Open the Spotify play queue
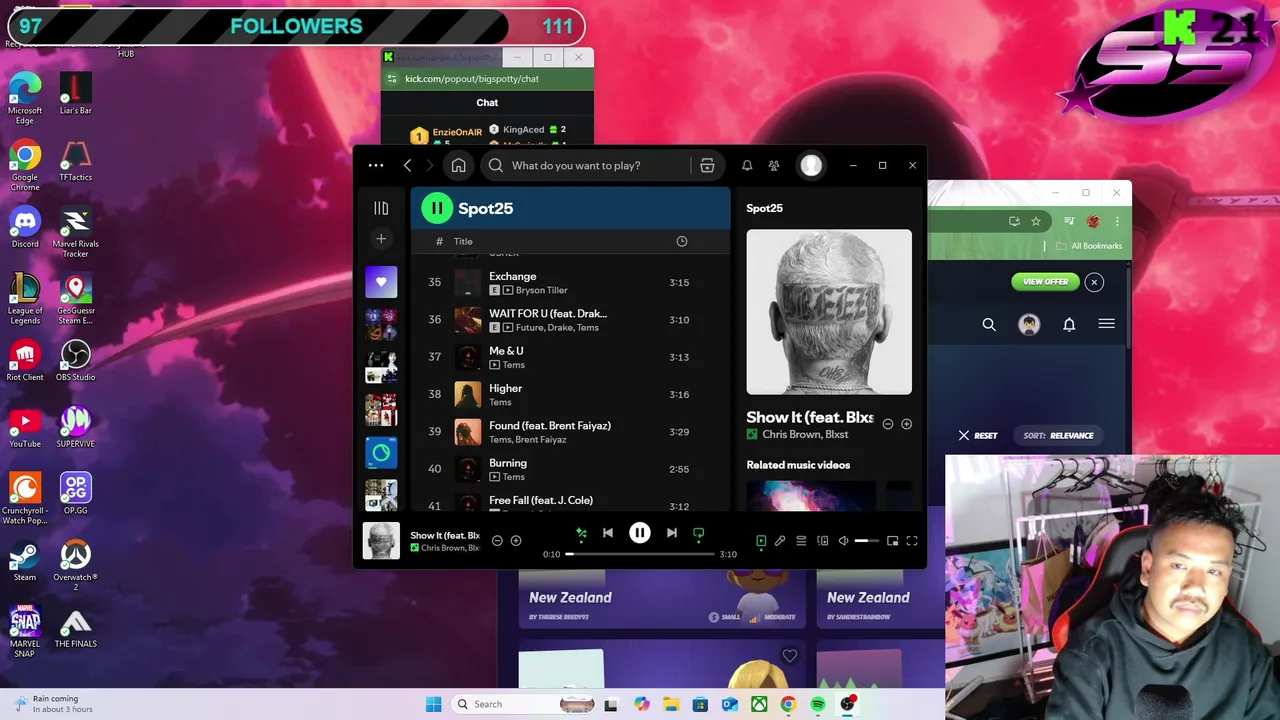Image resolution: width=1280 pixels, height=720 pixels. (x=801, y=541)
